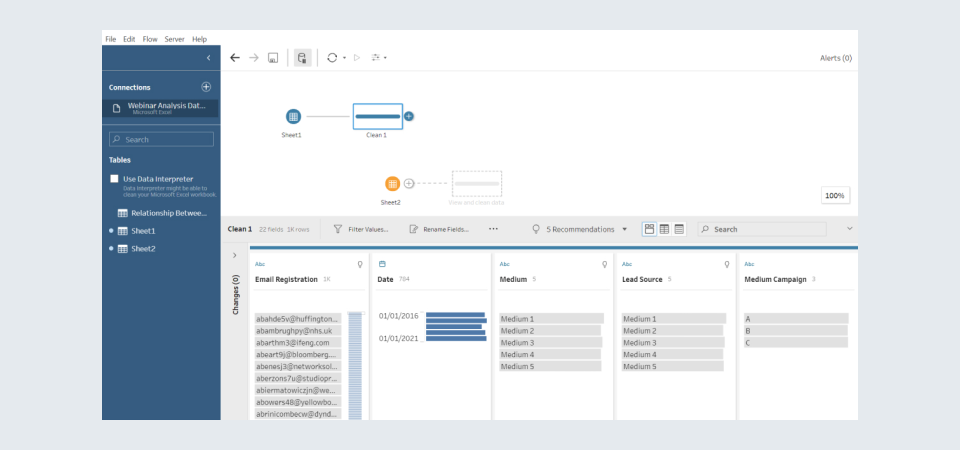Open the 100% zoom level control
This screenshot has height=450, width=960.
(x=835, y=195)
